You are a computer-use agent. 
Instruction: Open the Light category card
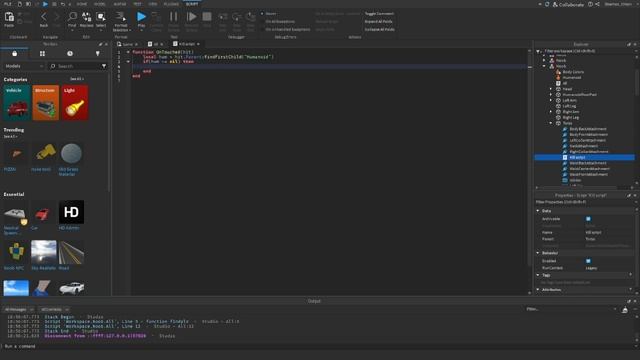[x=75, y=102]
